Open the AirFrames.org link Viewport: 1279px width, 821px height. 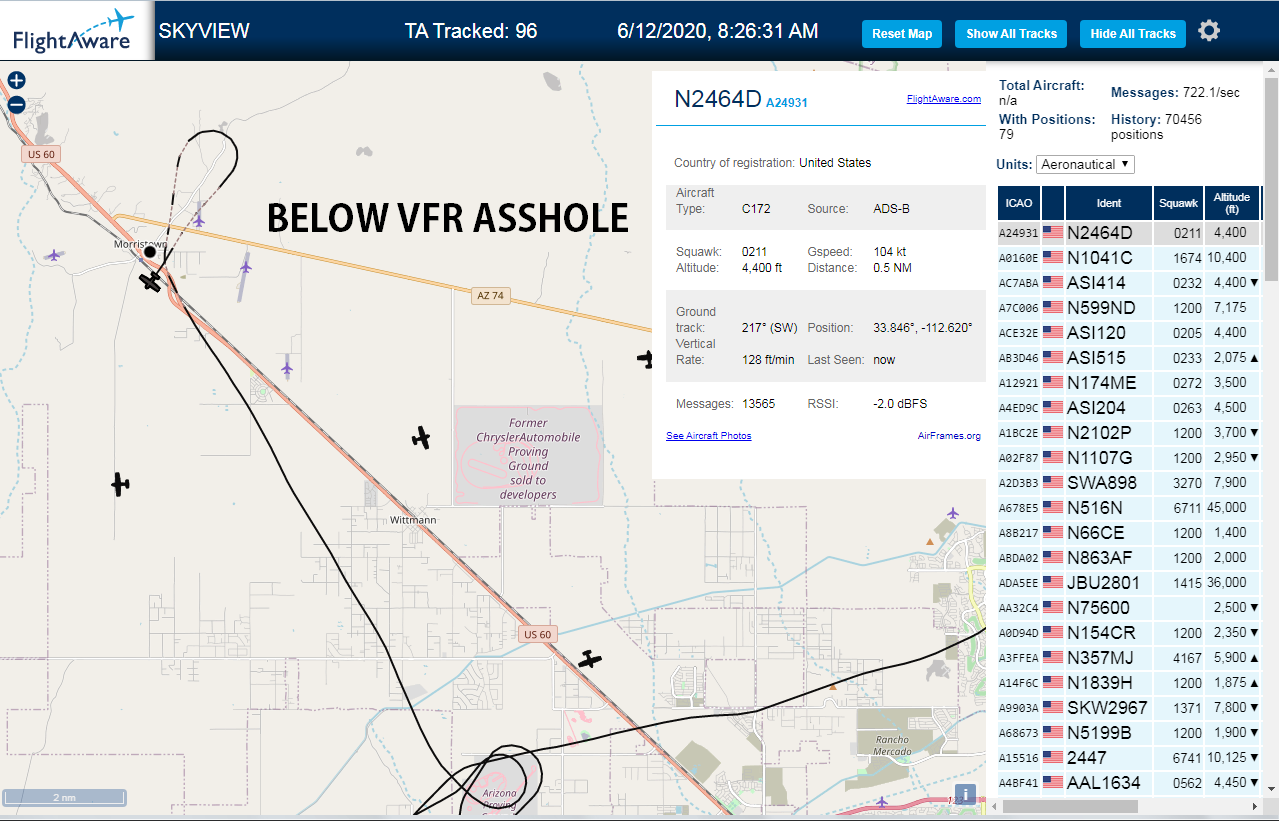pos(949,436)
